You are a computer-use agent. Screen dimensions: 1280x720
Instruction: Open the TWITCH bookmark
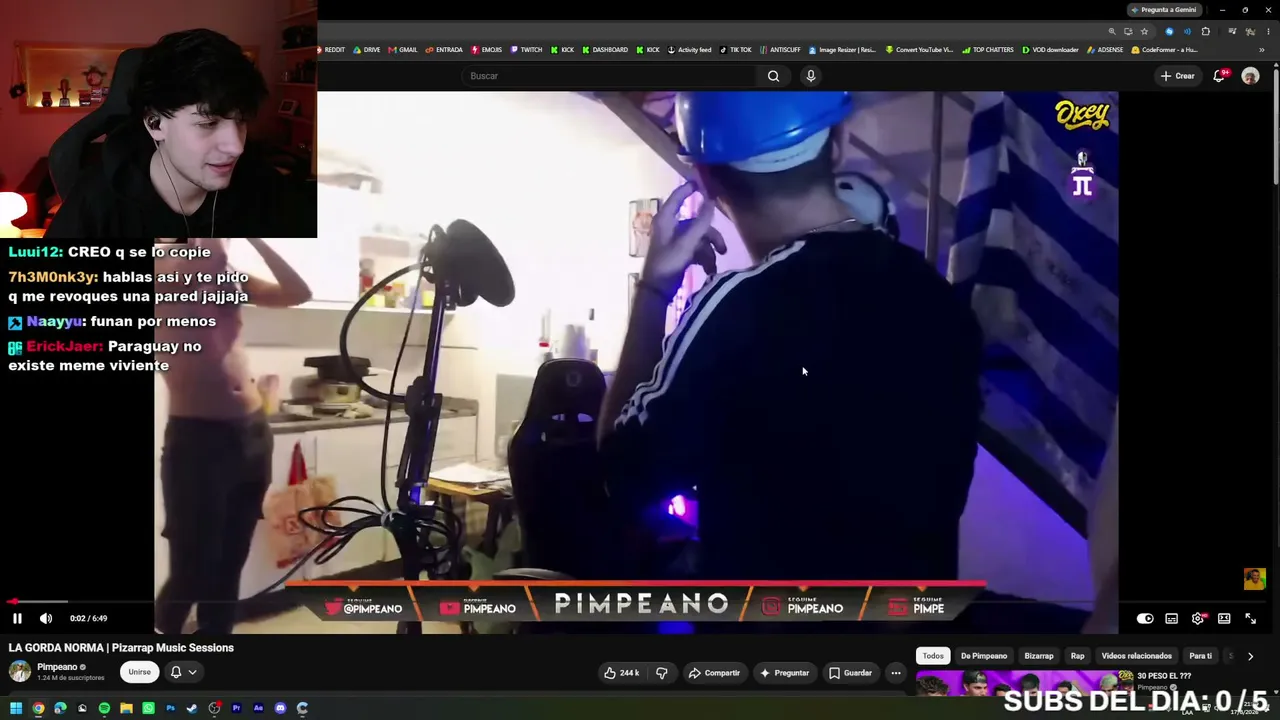coord(526,50)
